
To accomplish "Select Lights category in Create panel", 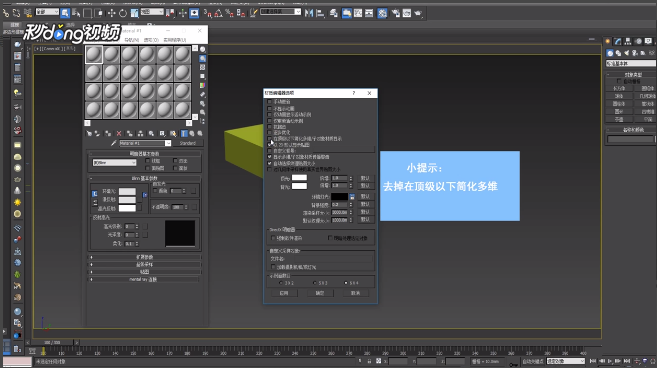I will [x=627, y=53].
